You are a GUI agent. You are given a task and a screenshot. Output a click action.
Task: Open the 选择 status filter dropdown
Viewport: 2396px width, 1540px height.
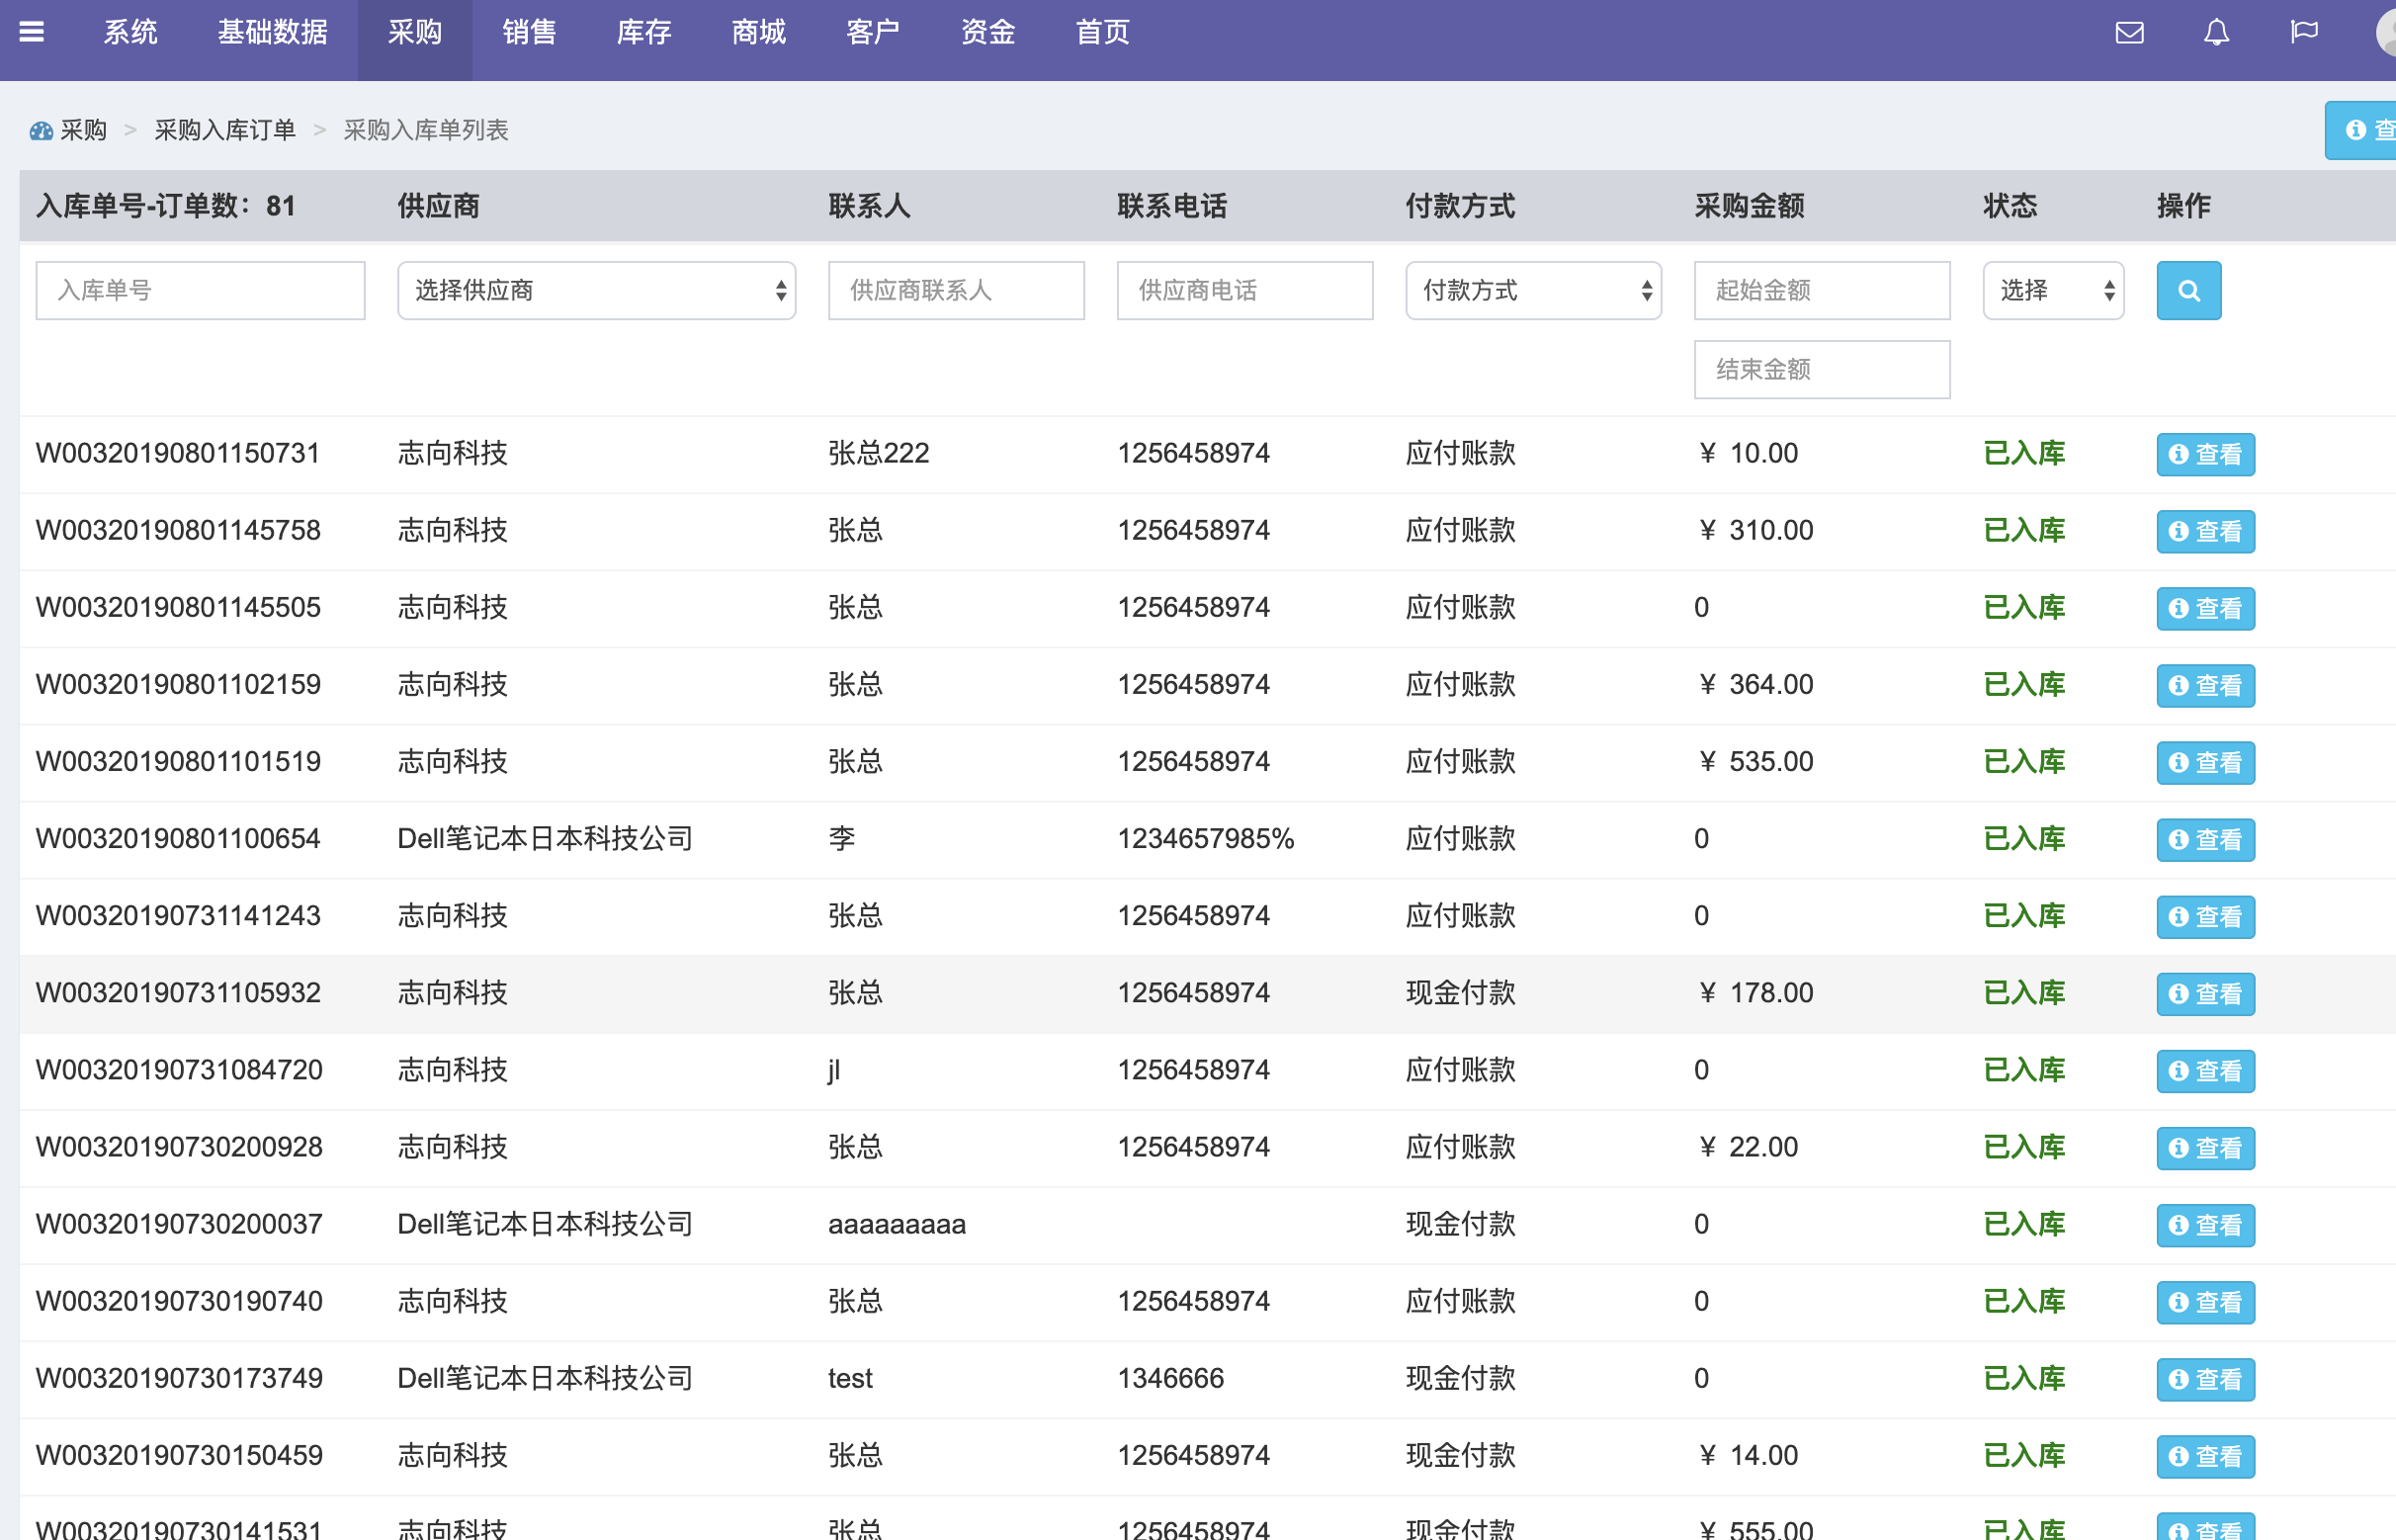(x=2053, y=291)
